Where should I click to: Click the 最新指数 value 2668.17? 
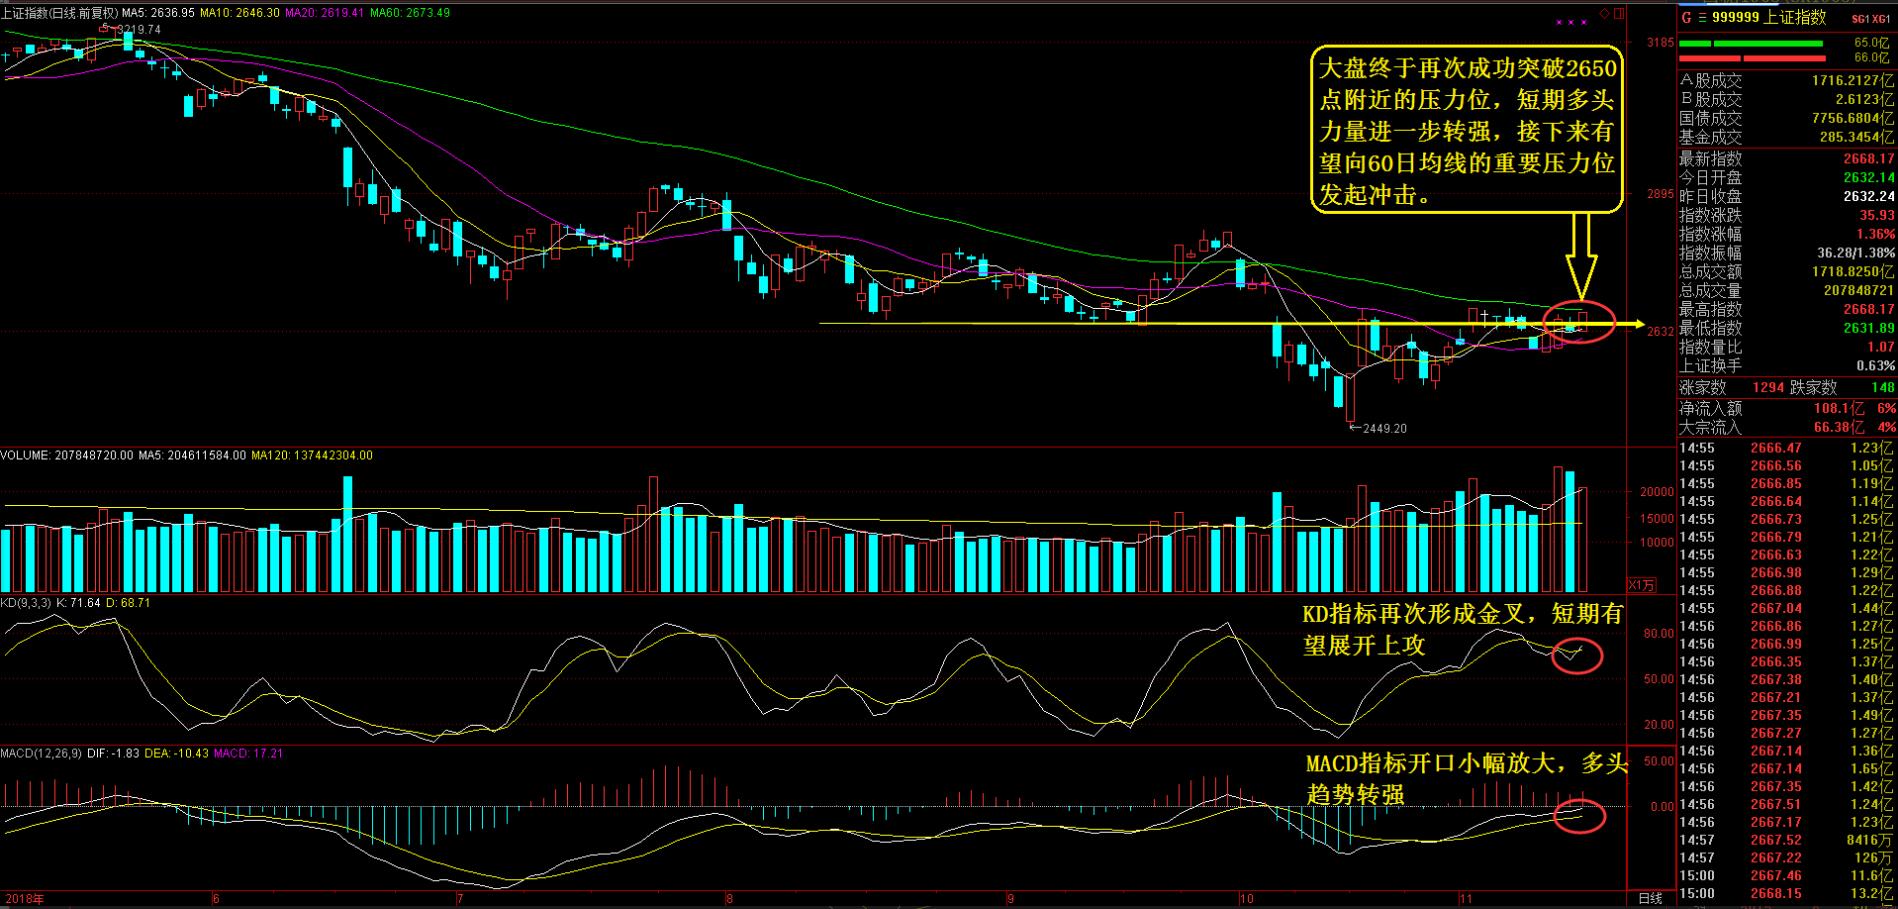tap(1869, 159)
